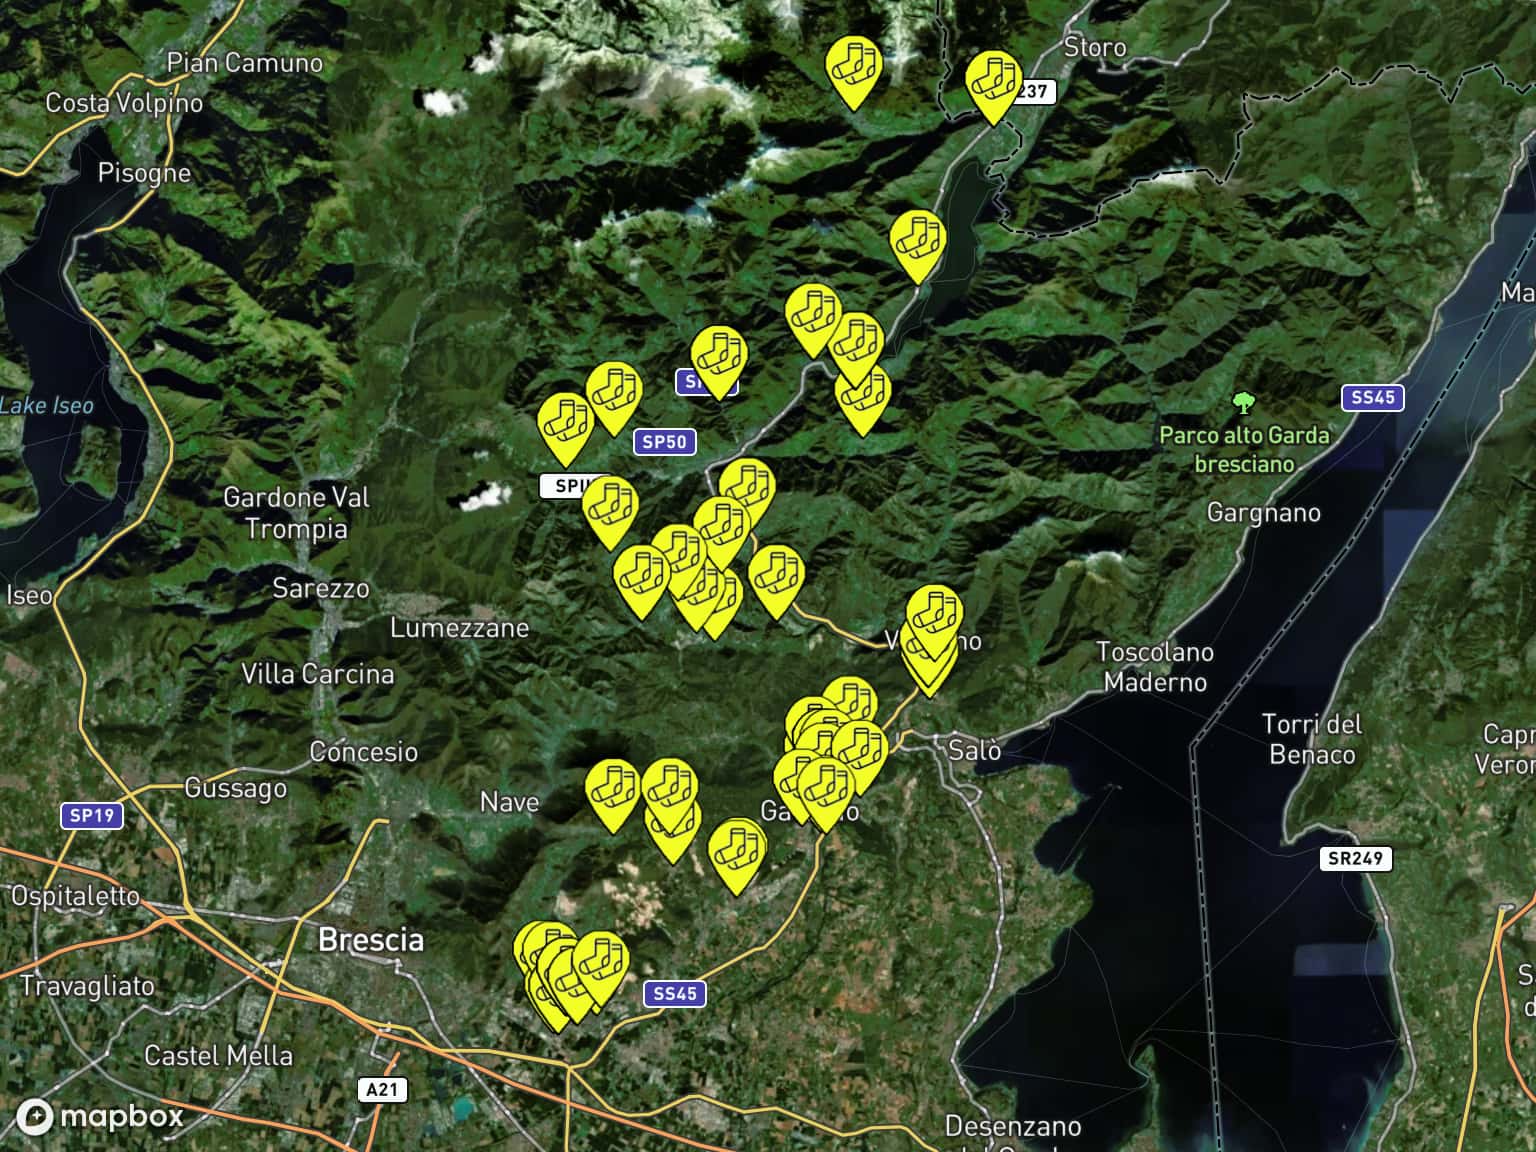The width and height of the screenshot is (1536, 1152).
Task: Click the westernmost sock marker above the SPIII shield
Action: click(x=565, y=426)
